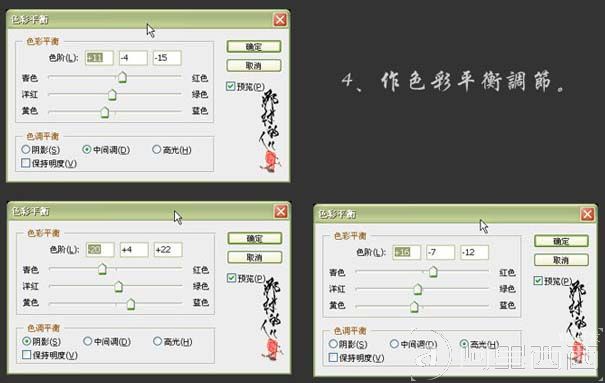The height and width of the screenshot is (383, 605).
Task: Click the 蓝色 label in the +22 dialog
Action: (x=200, y=302)
